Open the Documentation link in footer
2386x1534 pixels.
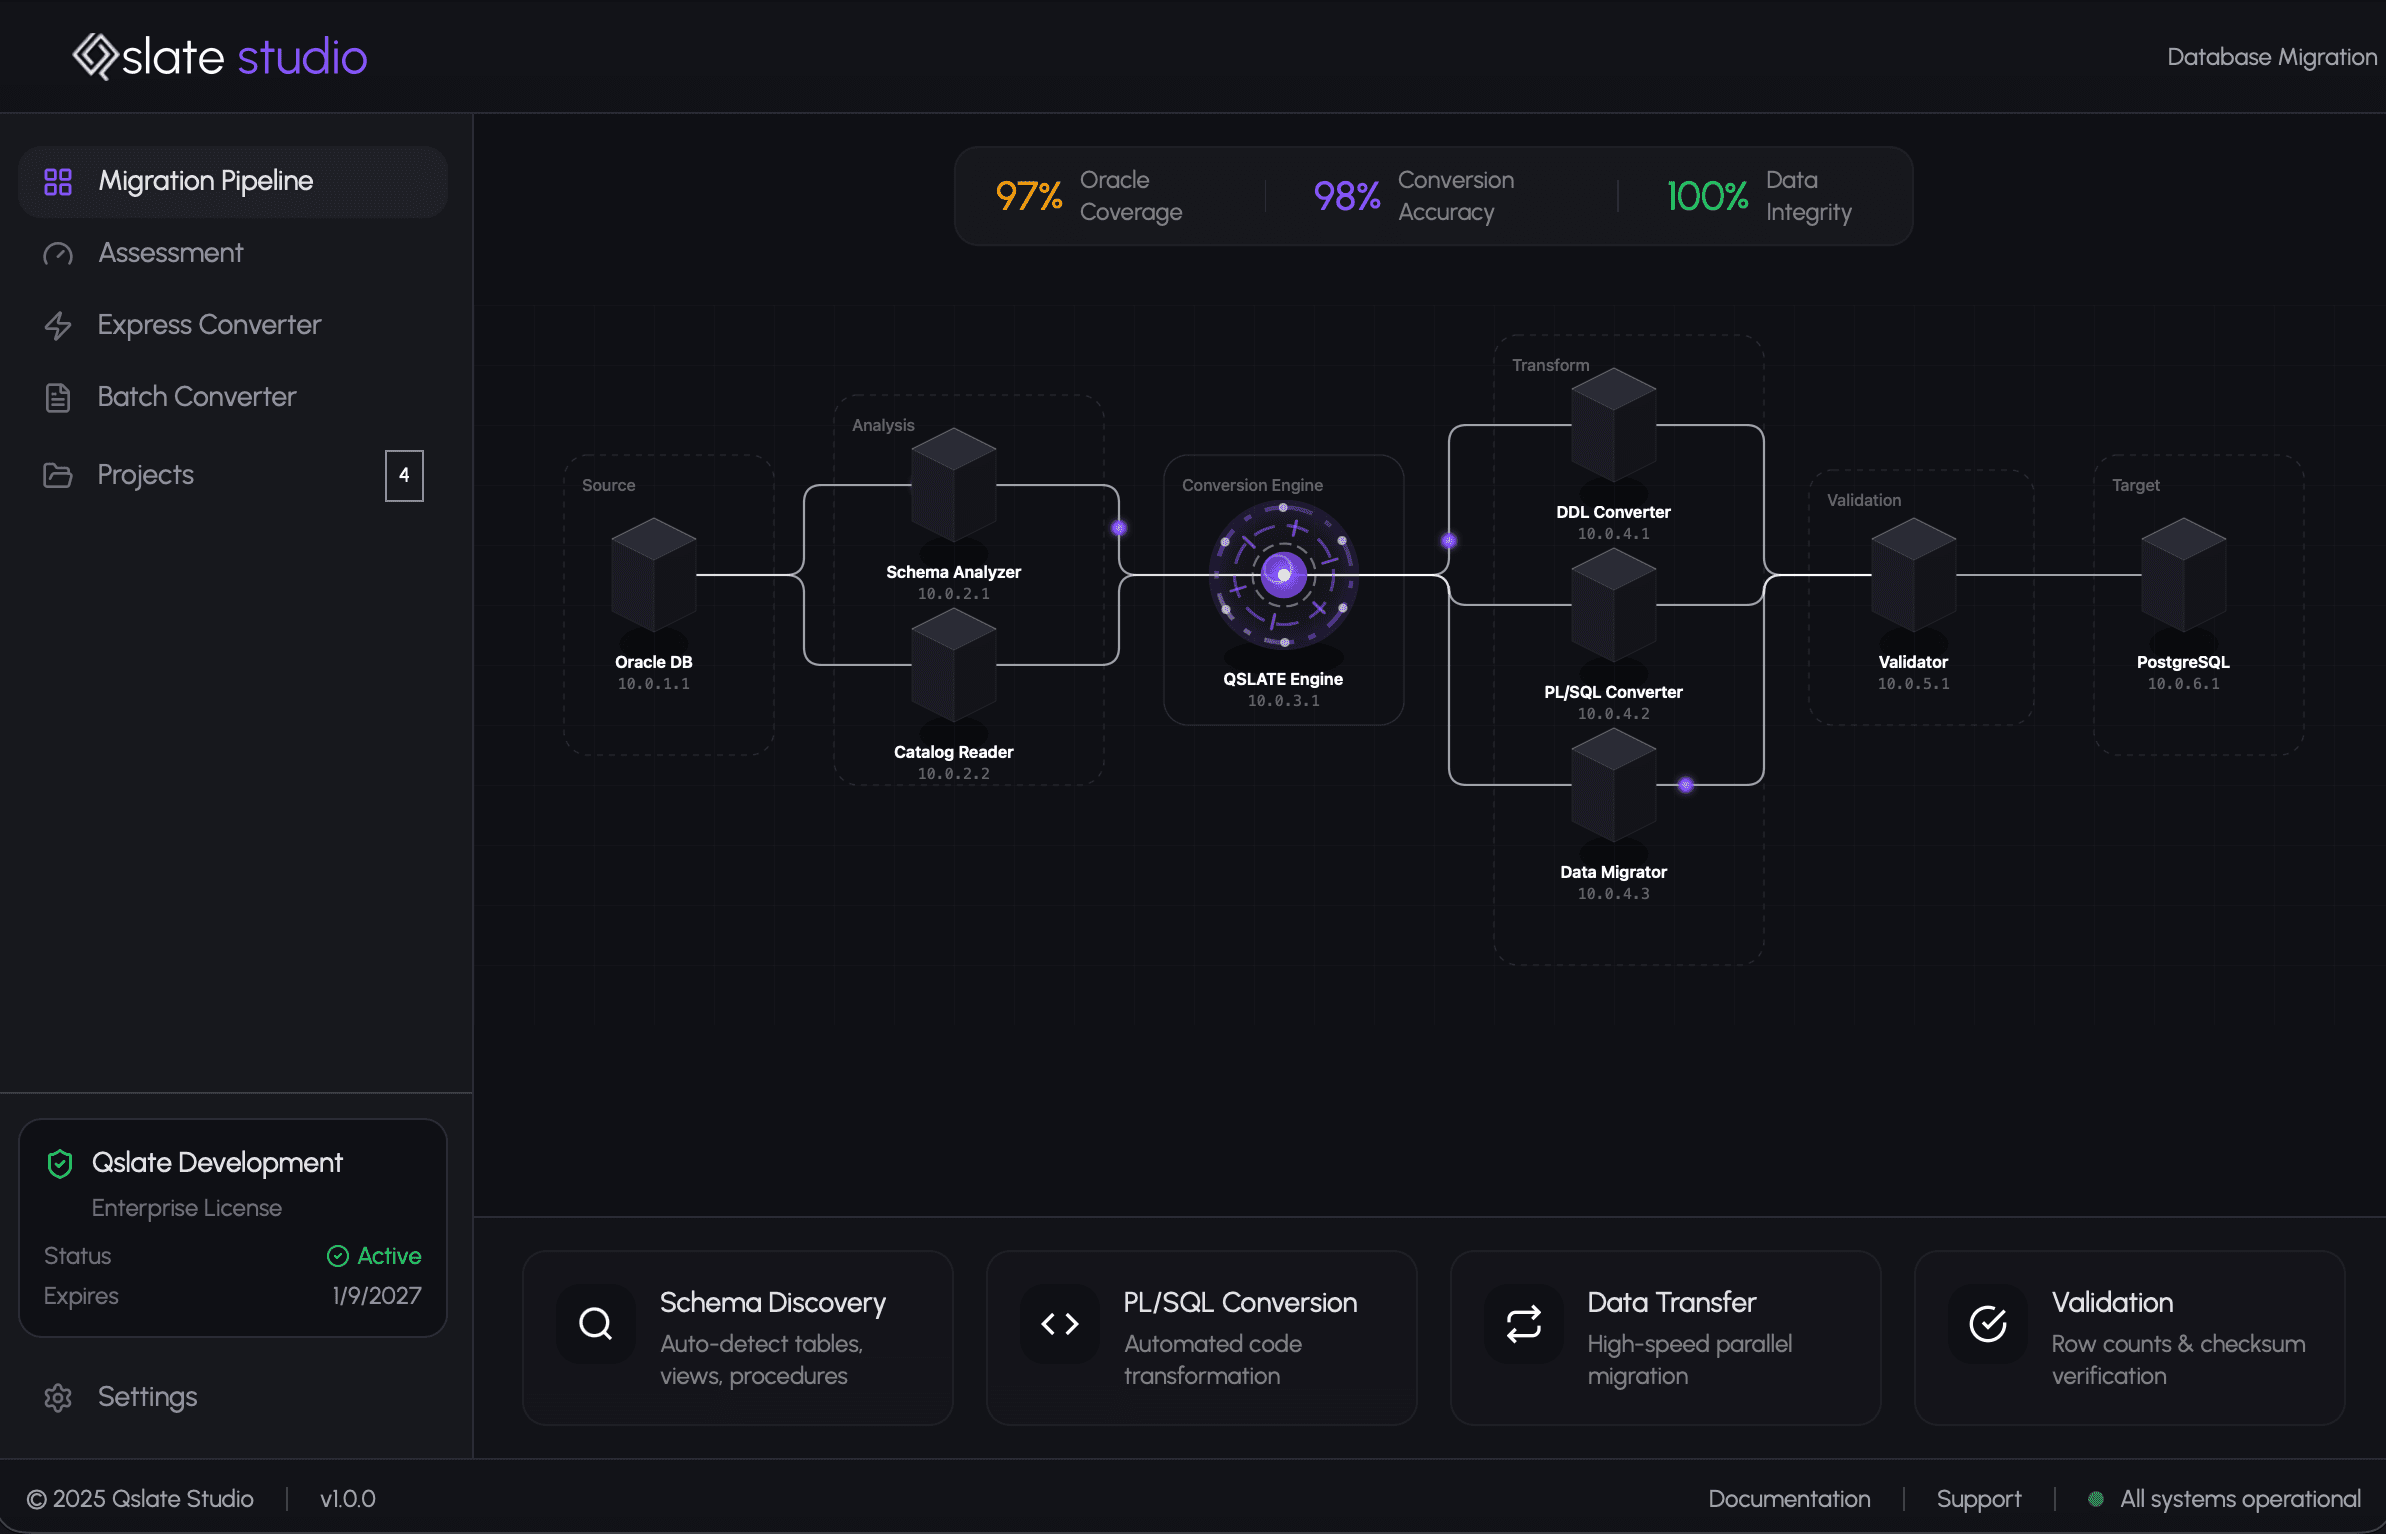click(x=1789, y=1499)
